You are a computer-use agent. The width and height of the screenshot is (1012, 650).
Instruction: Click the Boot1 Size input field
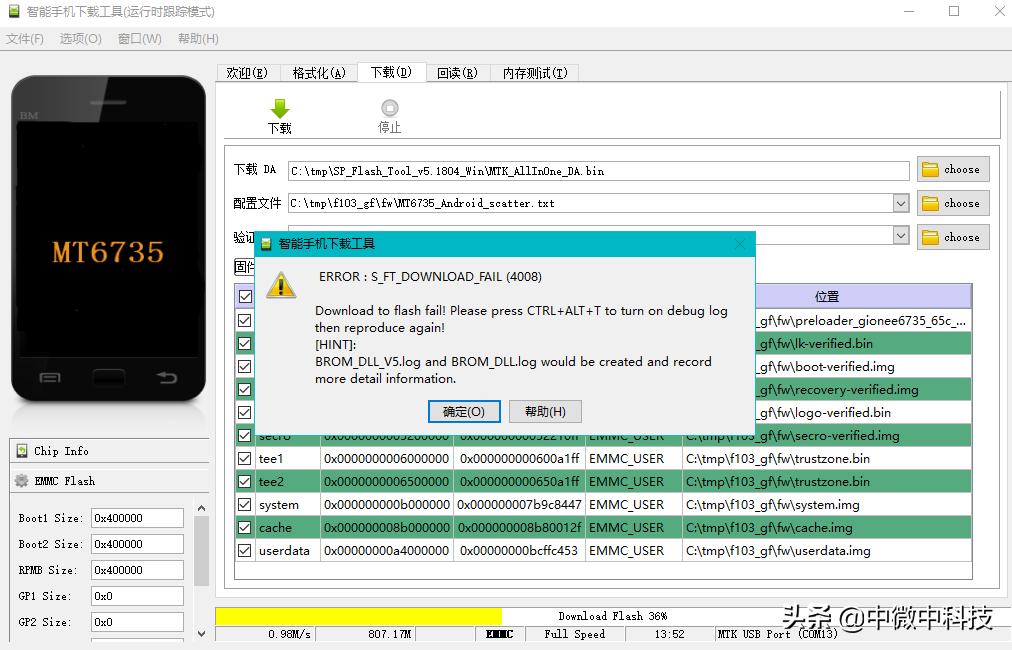tap(137, 518)
